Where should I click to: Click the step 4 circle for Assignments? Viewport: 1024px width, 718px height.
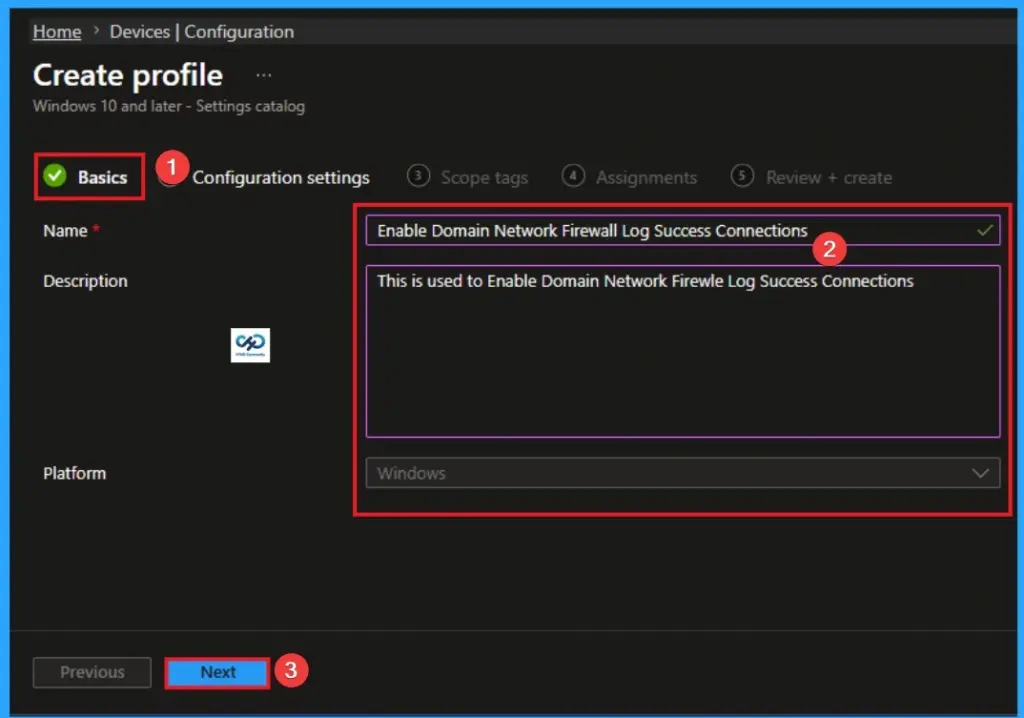coord(573,176)
